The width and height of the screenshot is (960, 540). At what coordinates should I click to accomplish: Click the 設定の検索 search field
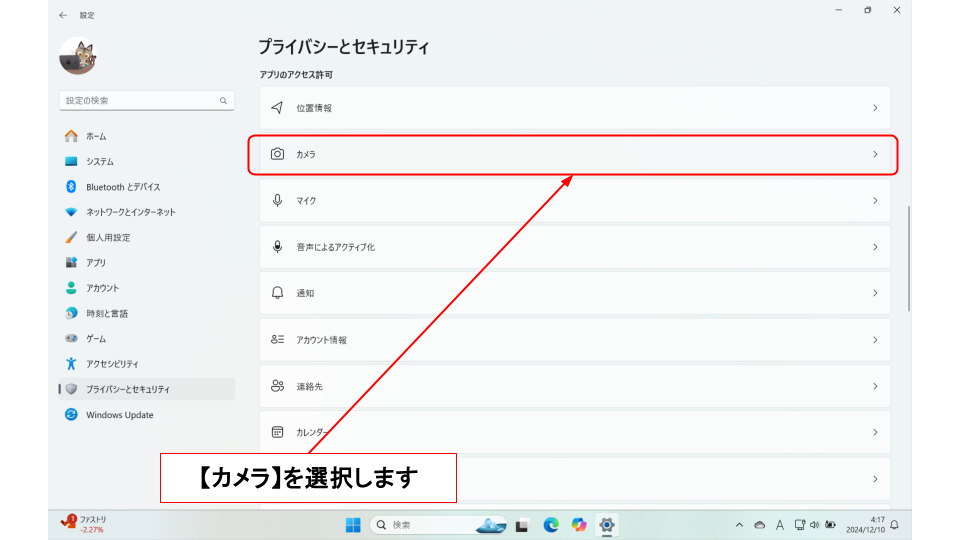coord(140,101)
